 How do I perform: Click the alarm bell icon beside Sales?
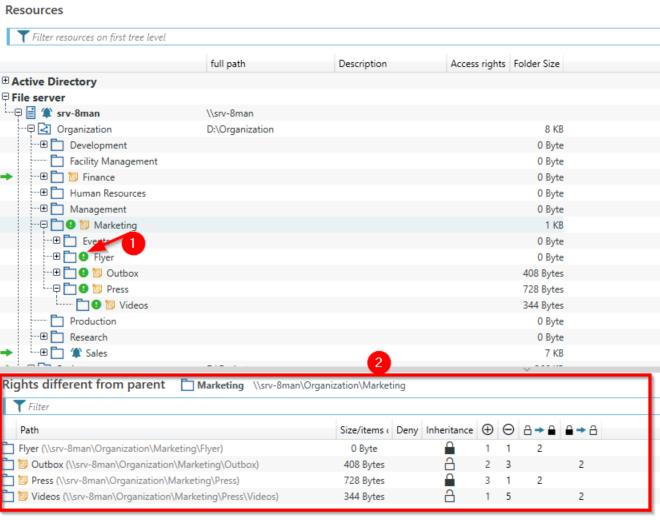pyautogui.click(x=76, y=353)
